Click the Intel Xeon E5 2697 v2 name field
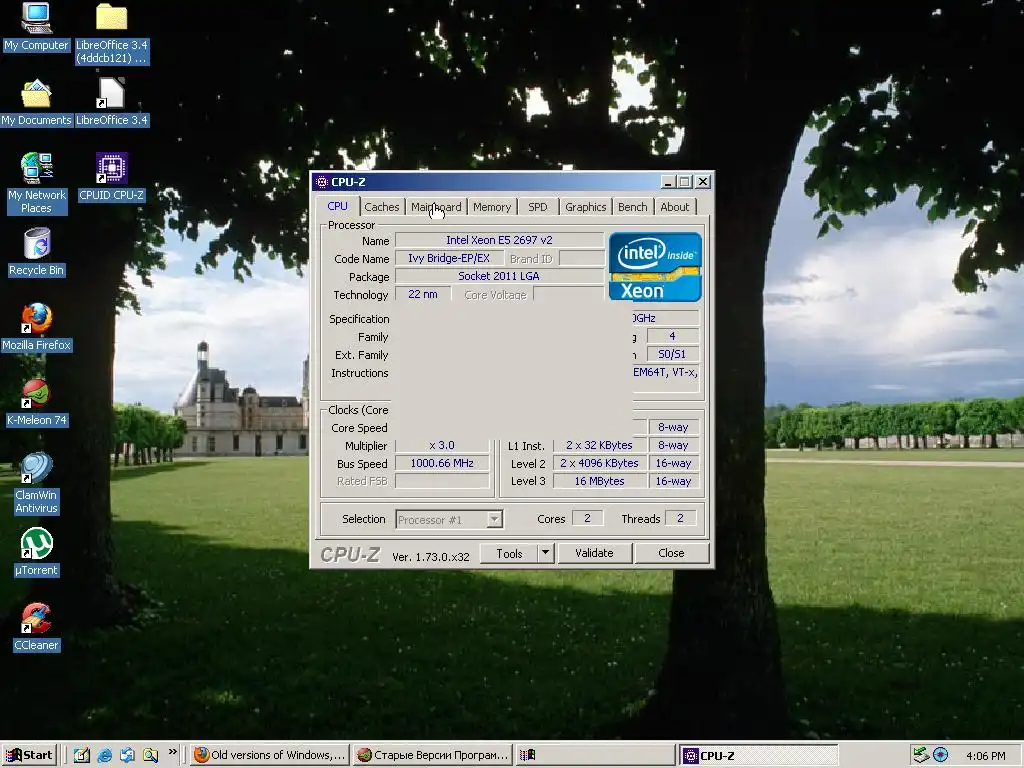This screenshot has height=768, width=1024. click(500, 240)
